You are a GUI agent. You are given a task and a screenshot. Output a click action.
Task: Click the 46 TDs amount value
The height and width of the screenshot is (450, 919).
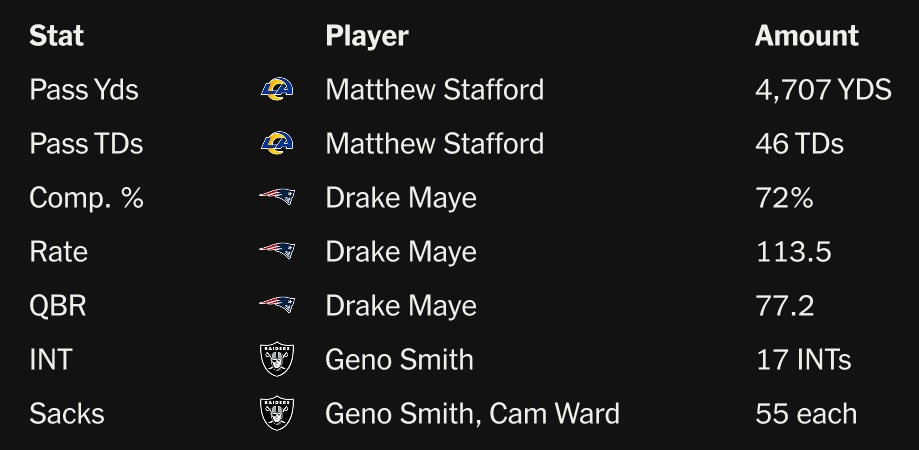(799, 144)
